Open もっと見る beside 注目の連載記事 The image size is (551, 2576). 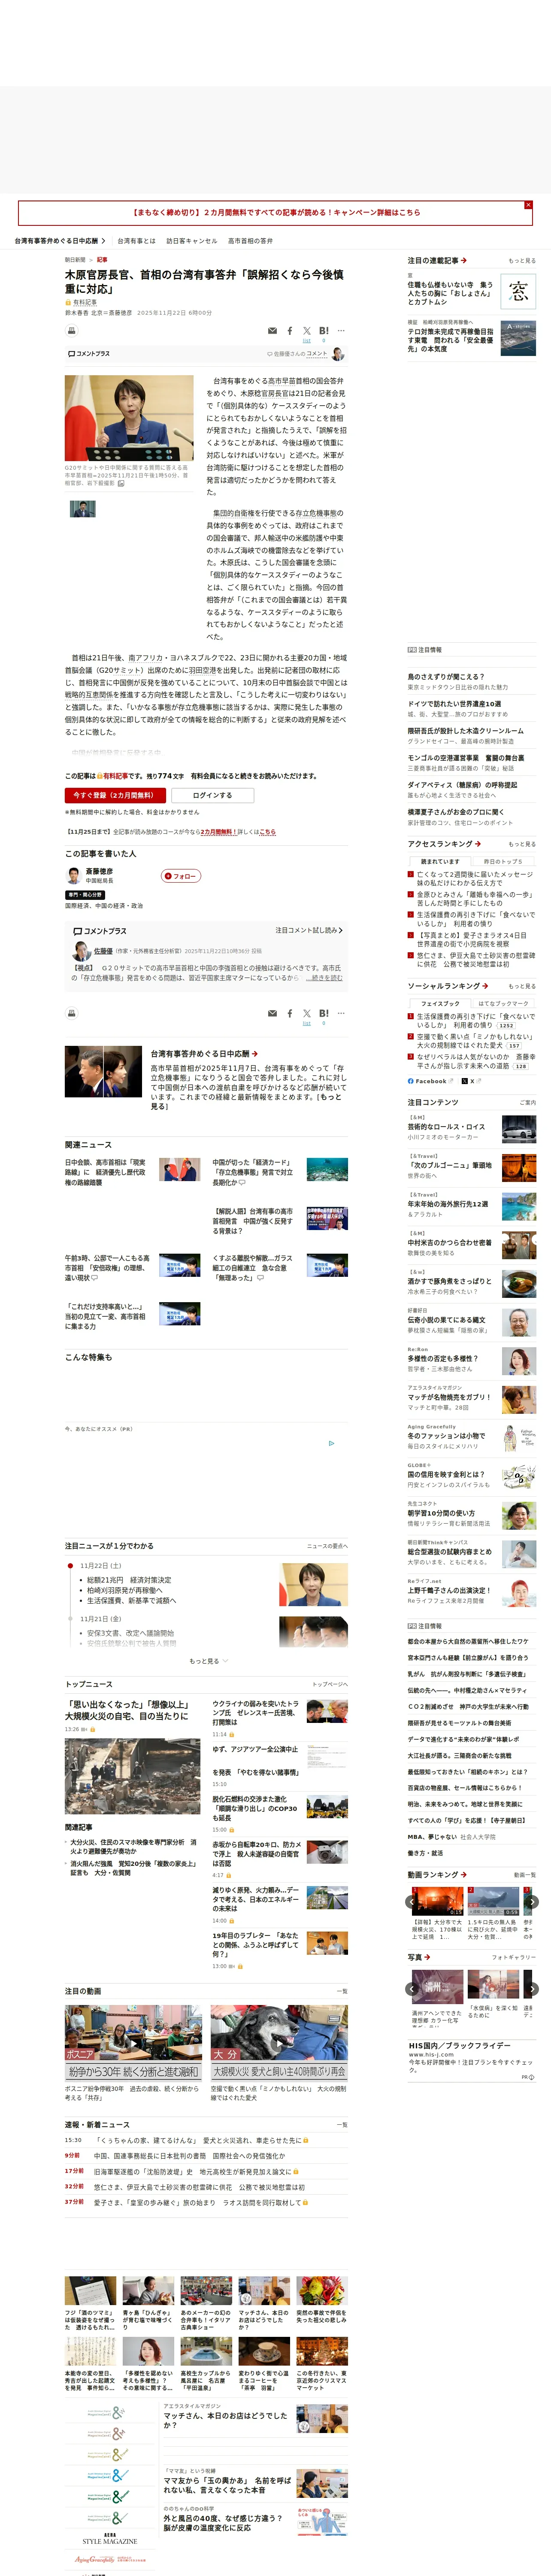[x=522, y=261]
